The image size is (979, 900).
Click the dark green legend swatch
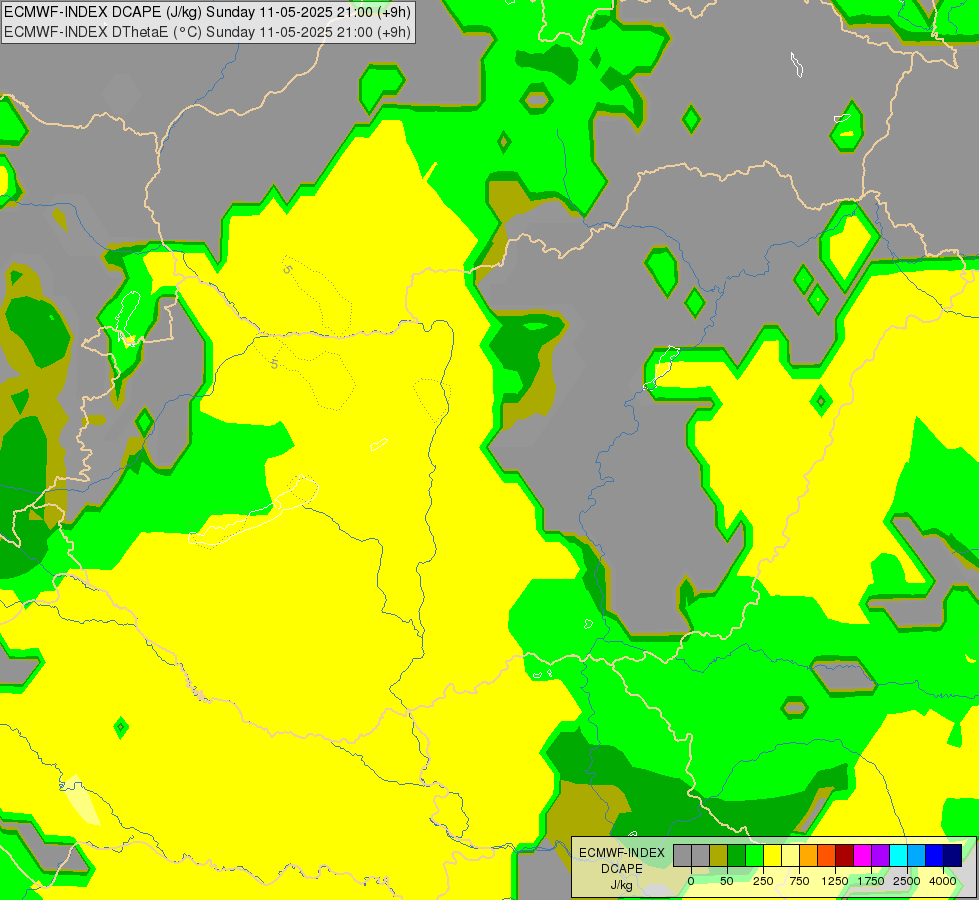tap(736, 856)
